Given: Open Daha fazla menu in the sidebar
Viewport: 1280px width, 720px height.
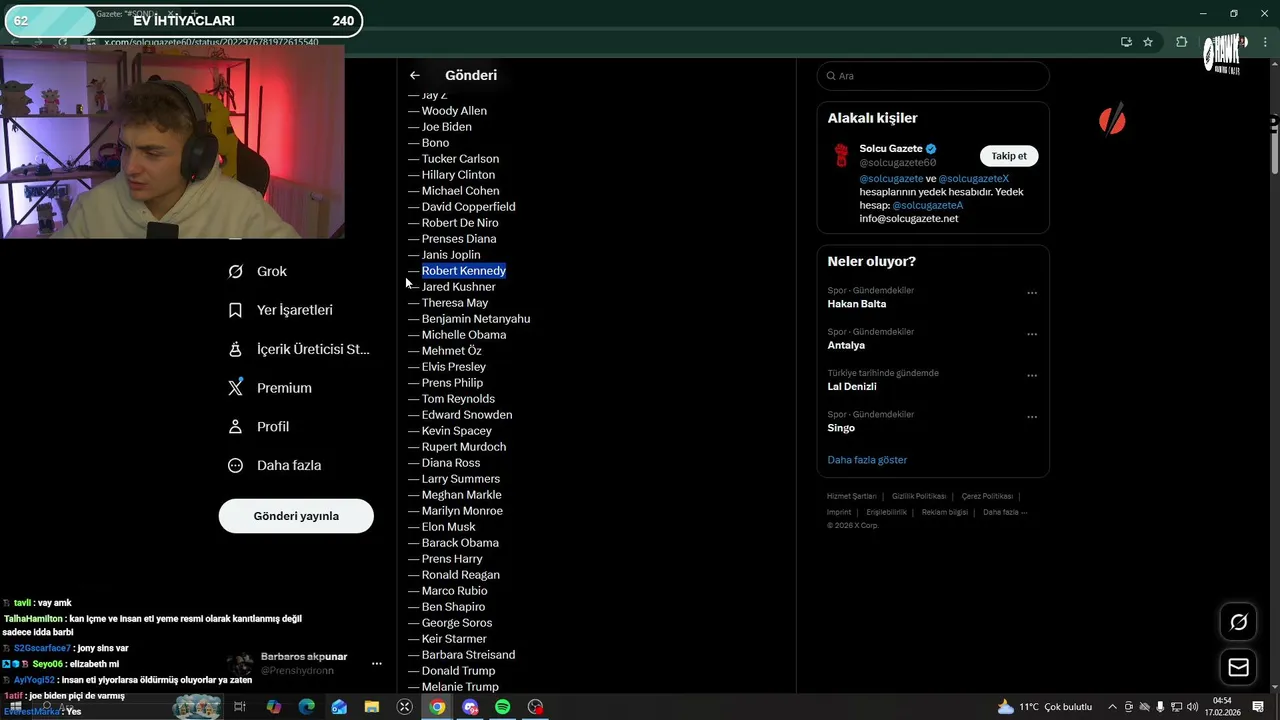Looking at the screenshot, I should pyautogui.click(x=275, y=465).
